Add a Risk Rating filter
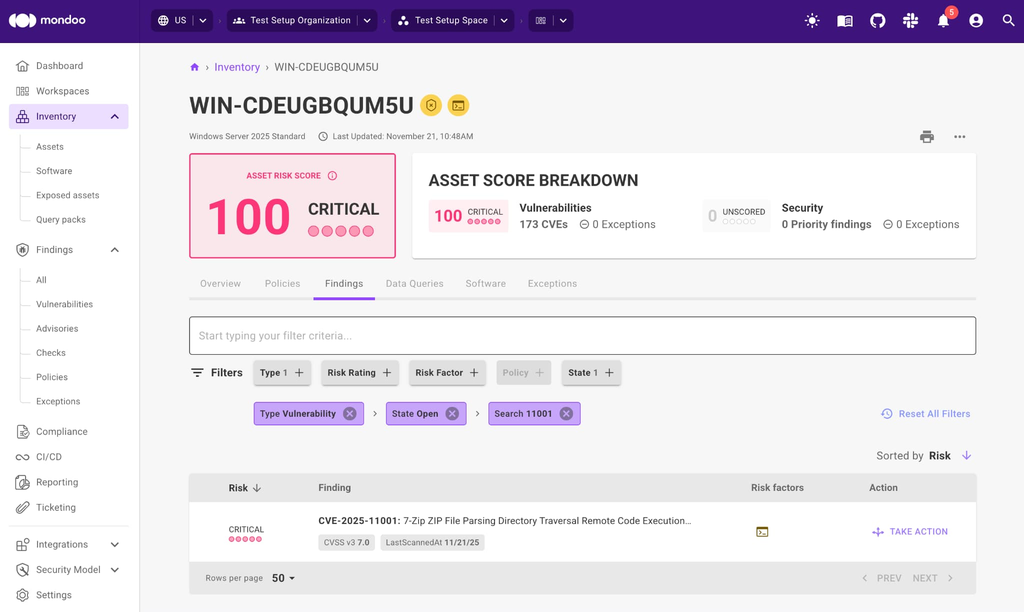 360,372
